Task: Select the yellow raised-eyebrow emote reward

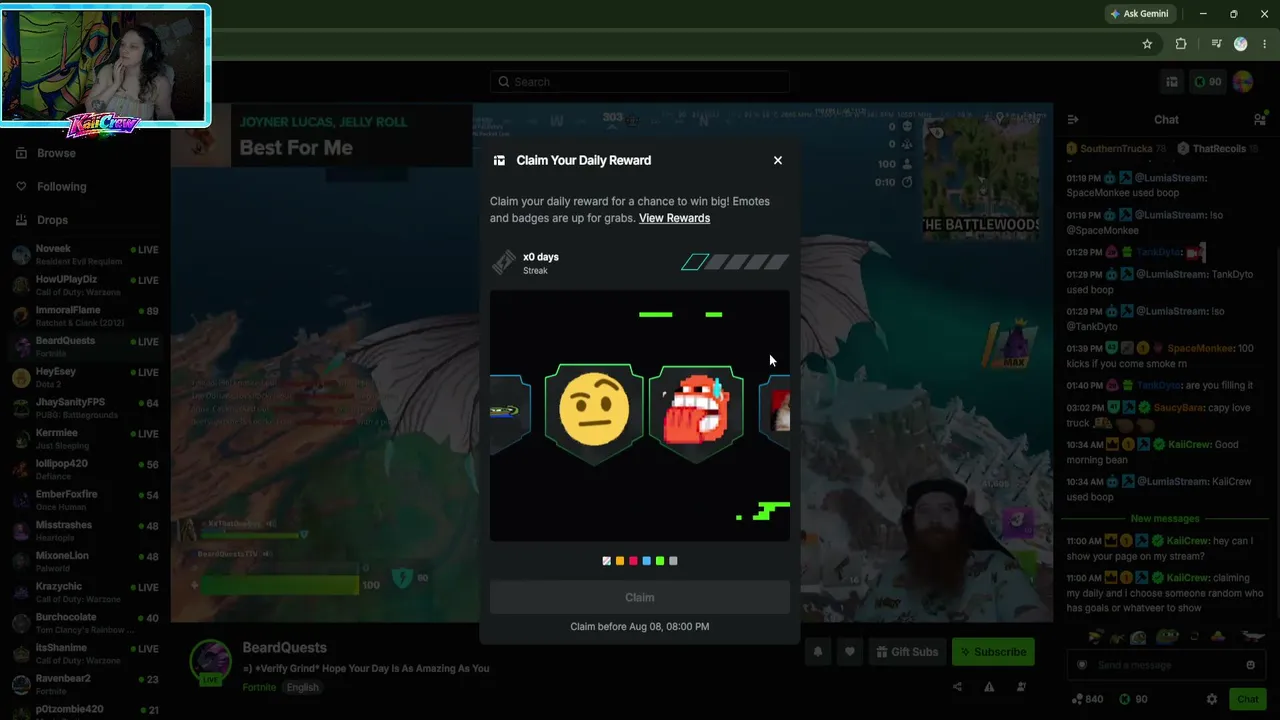Action: coord(594,412)
